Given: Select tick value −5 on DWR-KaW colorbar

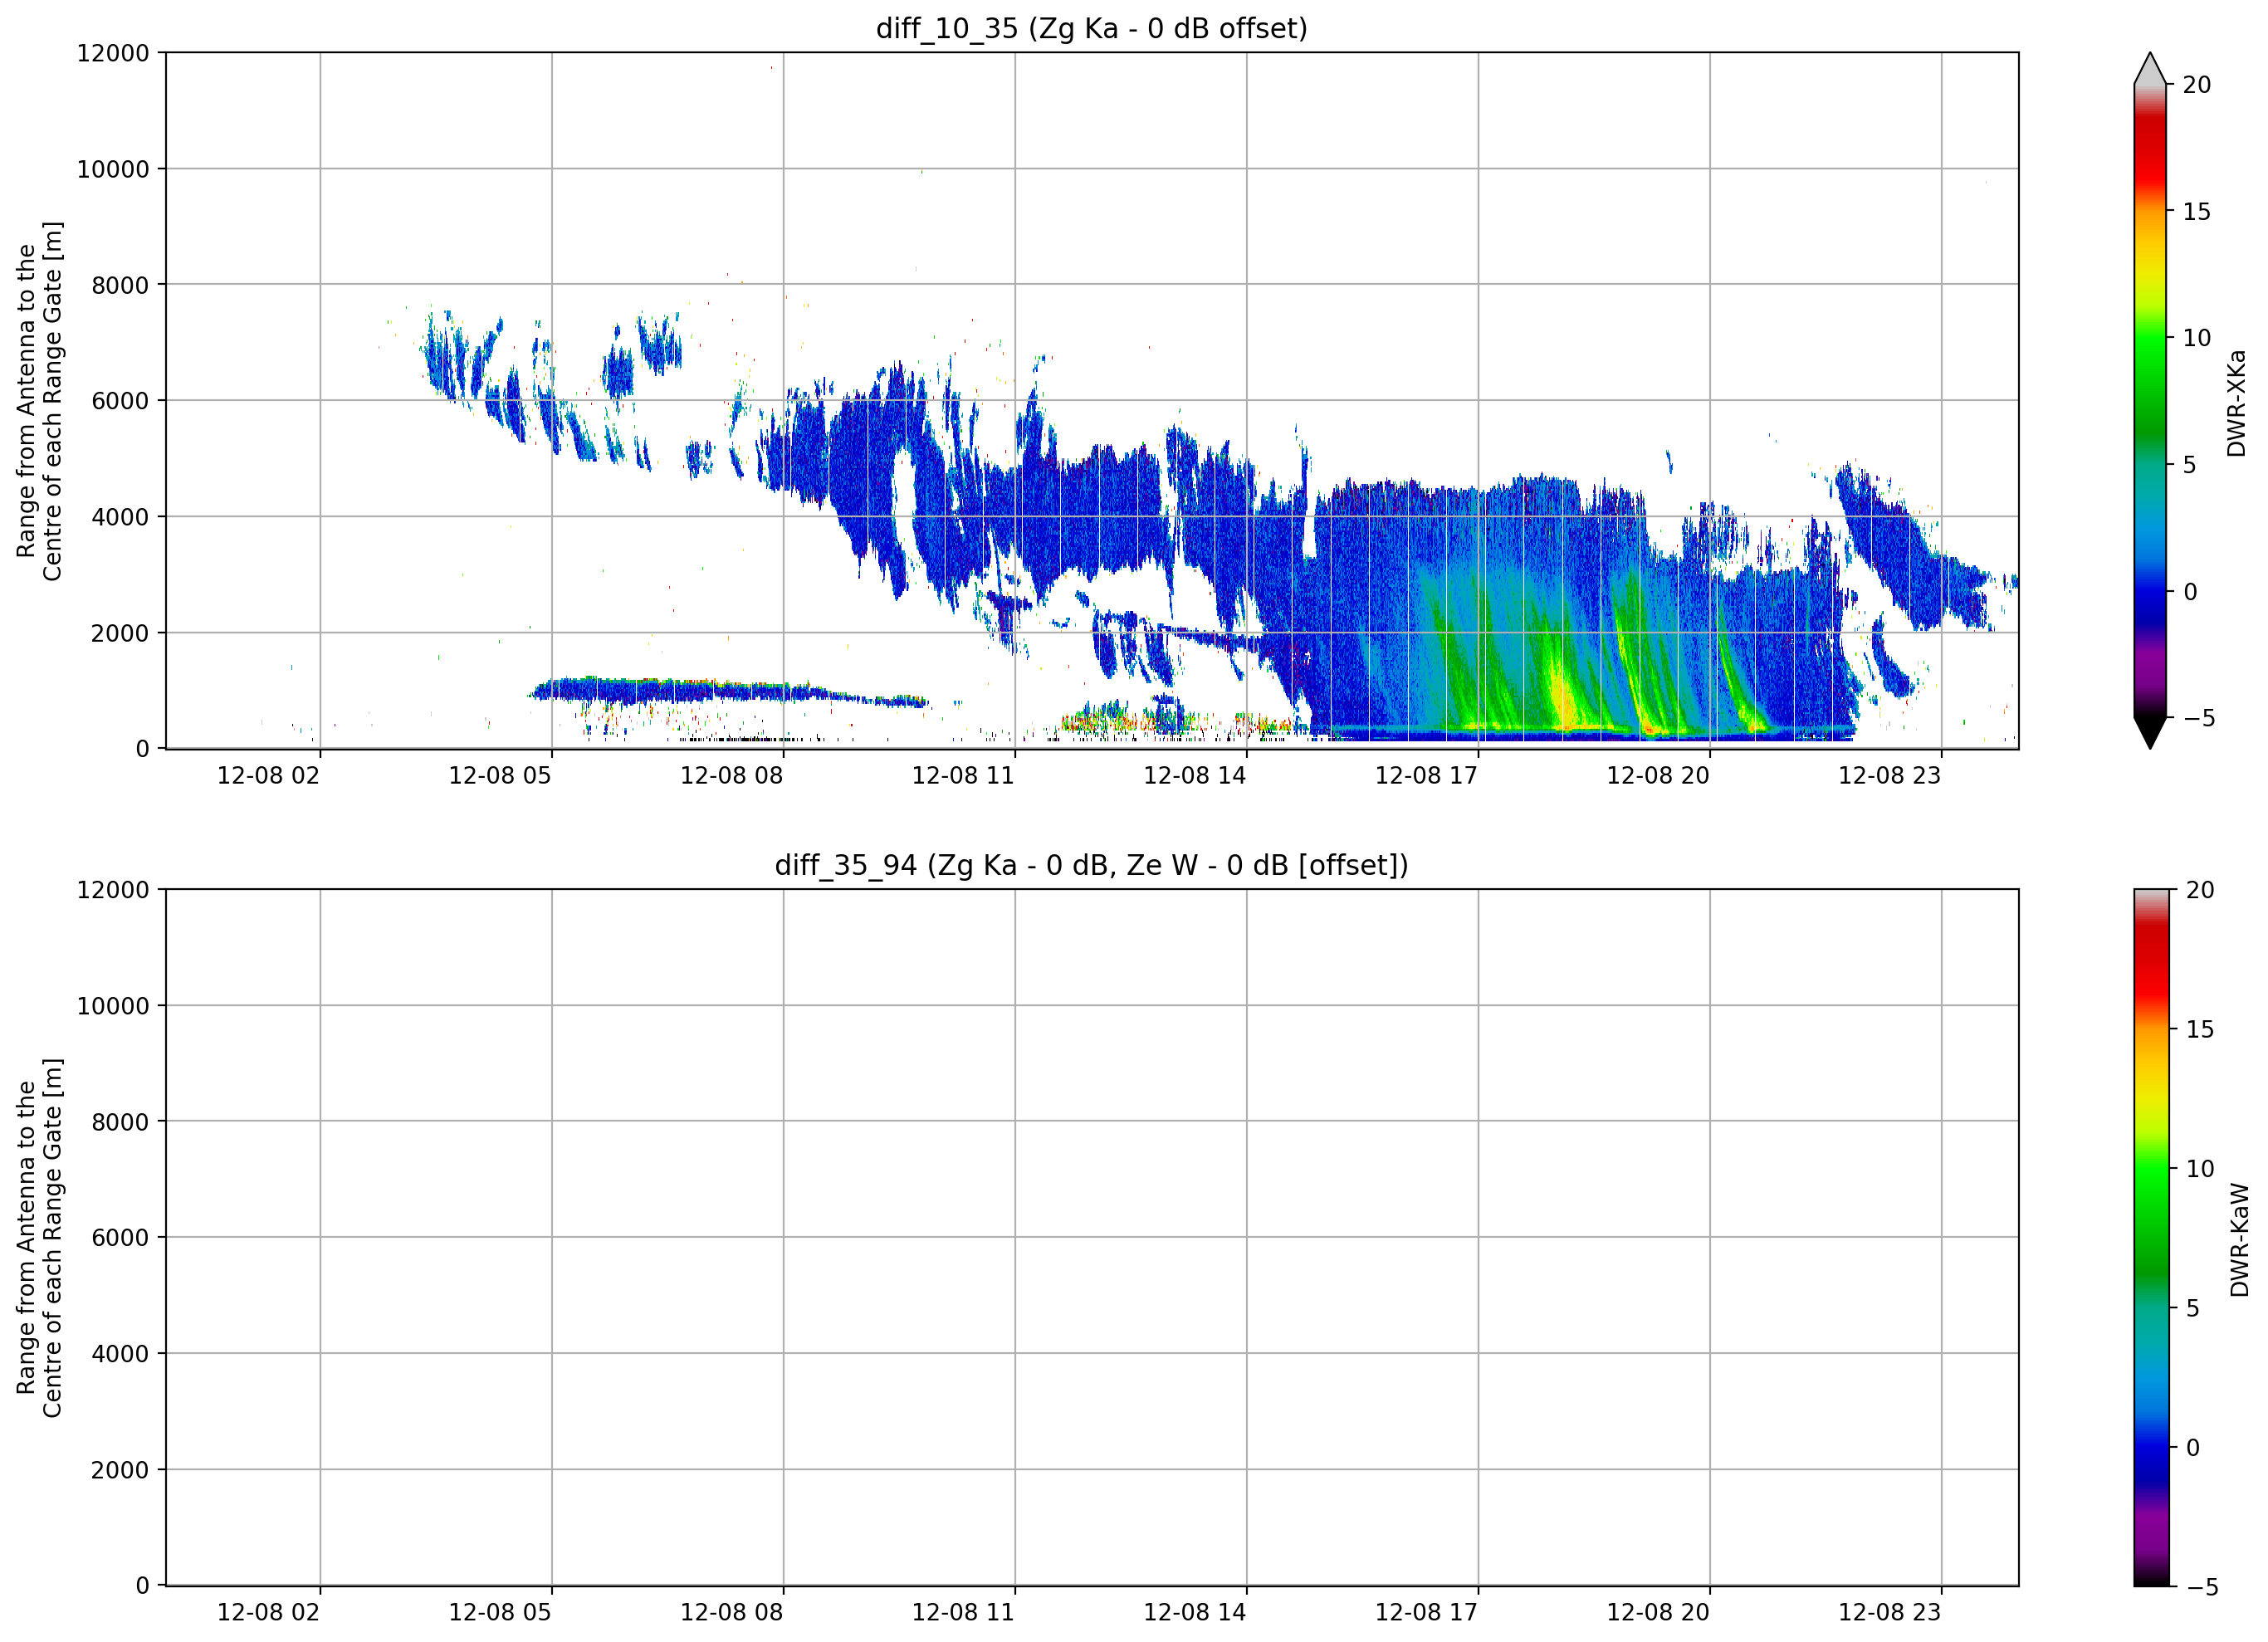Looking at the screenshot, I should click(x=2202, y=1587).
